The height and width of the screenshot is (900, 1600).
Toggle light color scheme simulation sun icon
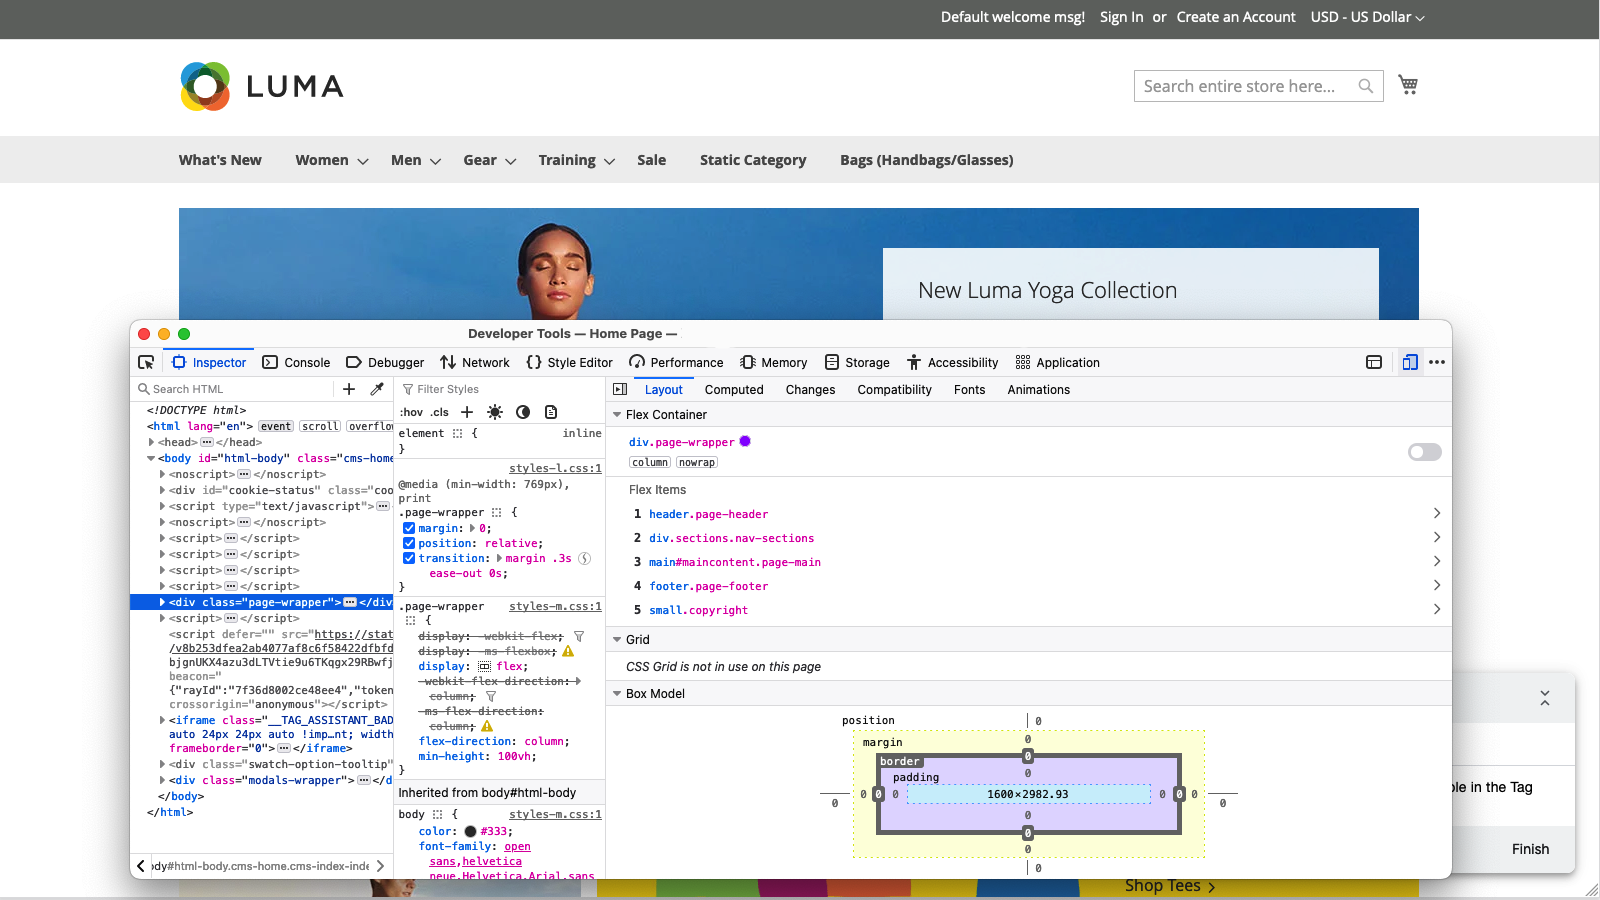495,412
